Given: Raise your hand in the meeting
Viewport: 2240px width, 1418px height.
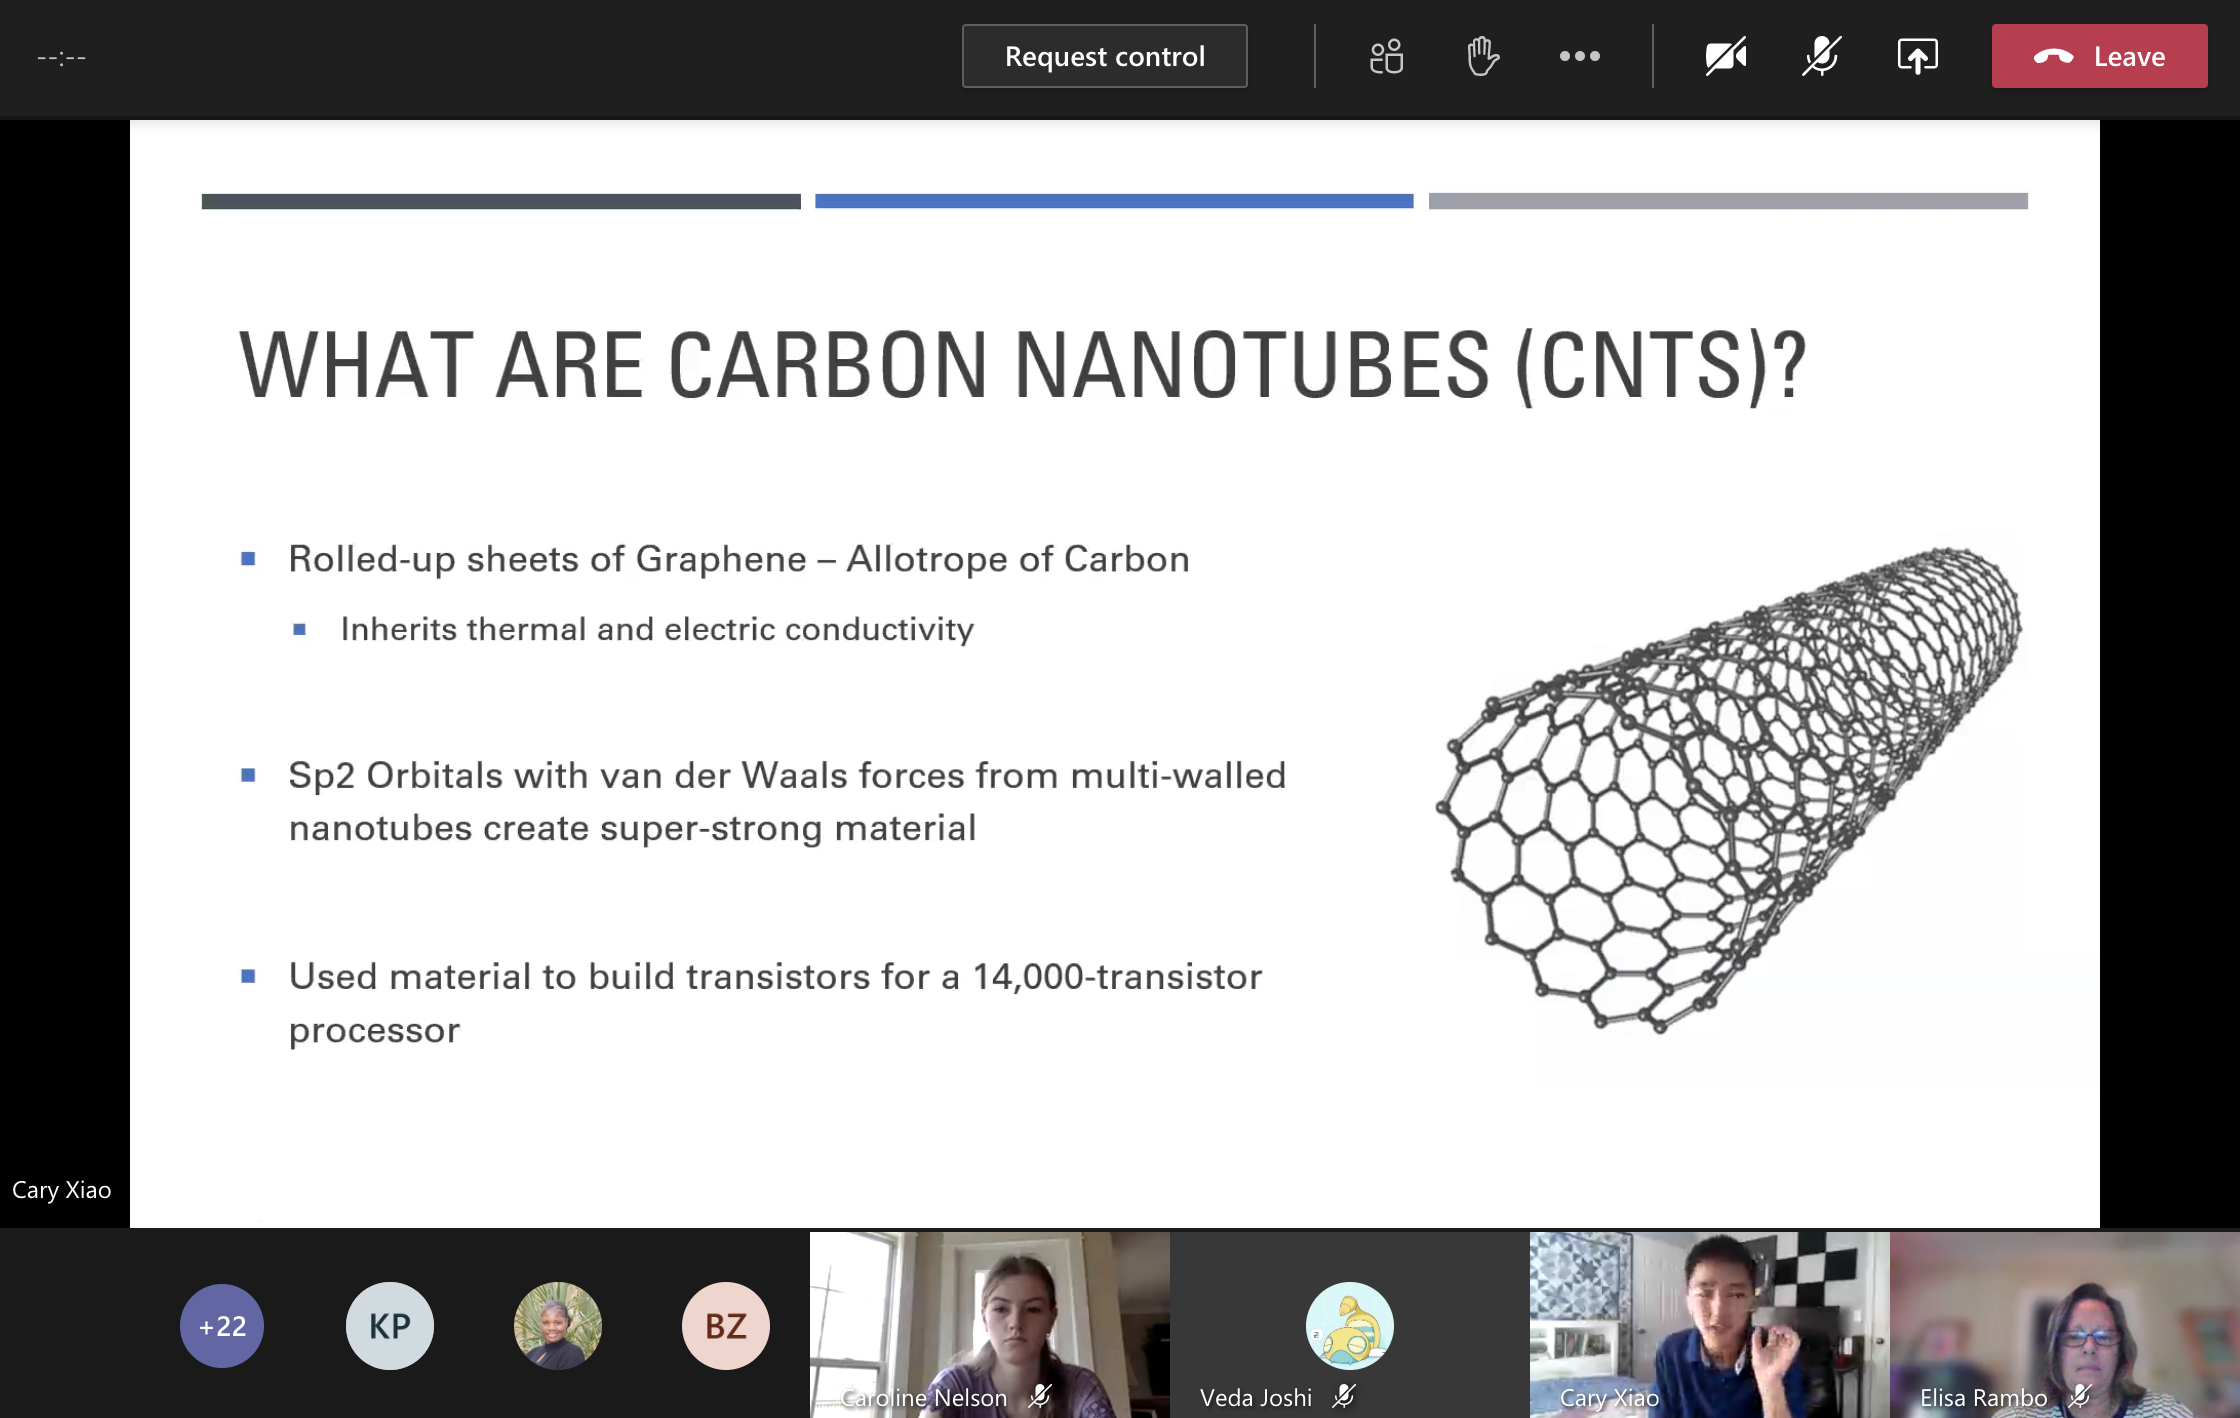Looking at the screenshot, I should coord(1482,56).
